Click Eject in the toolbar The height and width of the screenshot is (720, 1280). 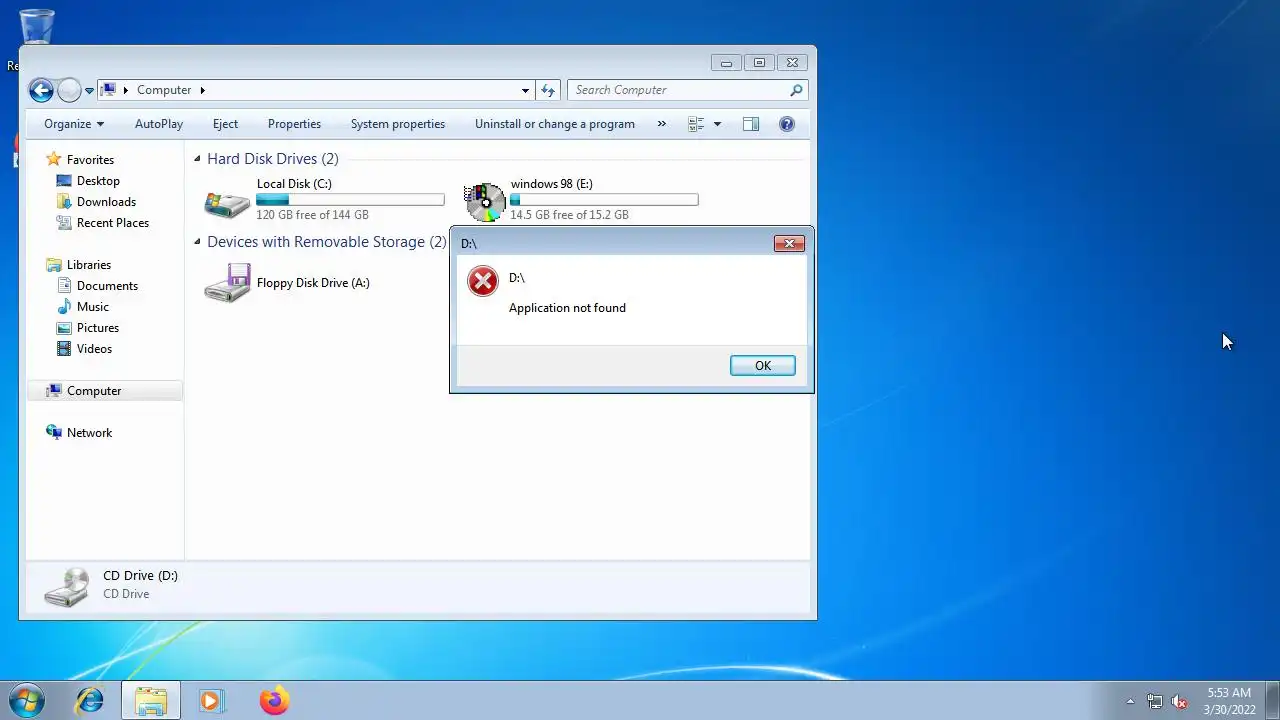coord(225,124)
